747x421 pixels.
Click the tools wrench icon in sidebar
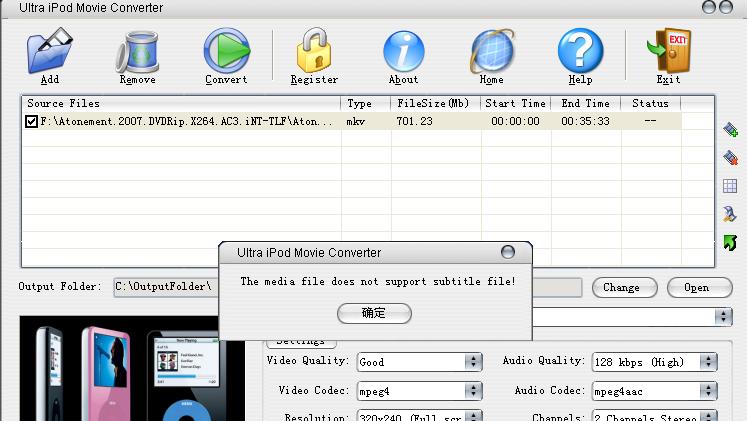(x=730, y=214)
